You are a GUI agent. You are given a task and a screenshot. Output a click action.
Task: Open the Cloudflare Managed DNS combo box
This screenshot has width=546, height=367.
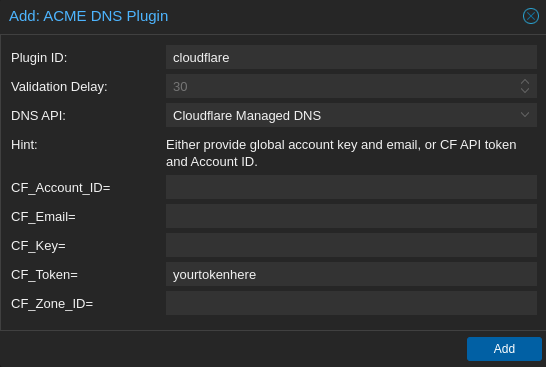351,115
